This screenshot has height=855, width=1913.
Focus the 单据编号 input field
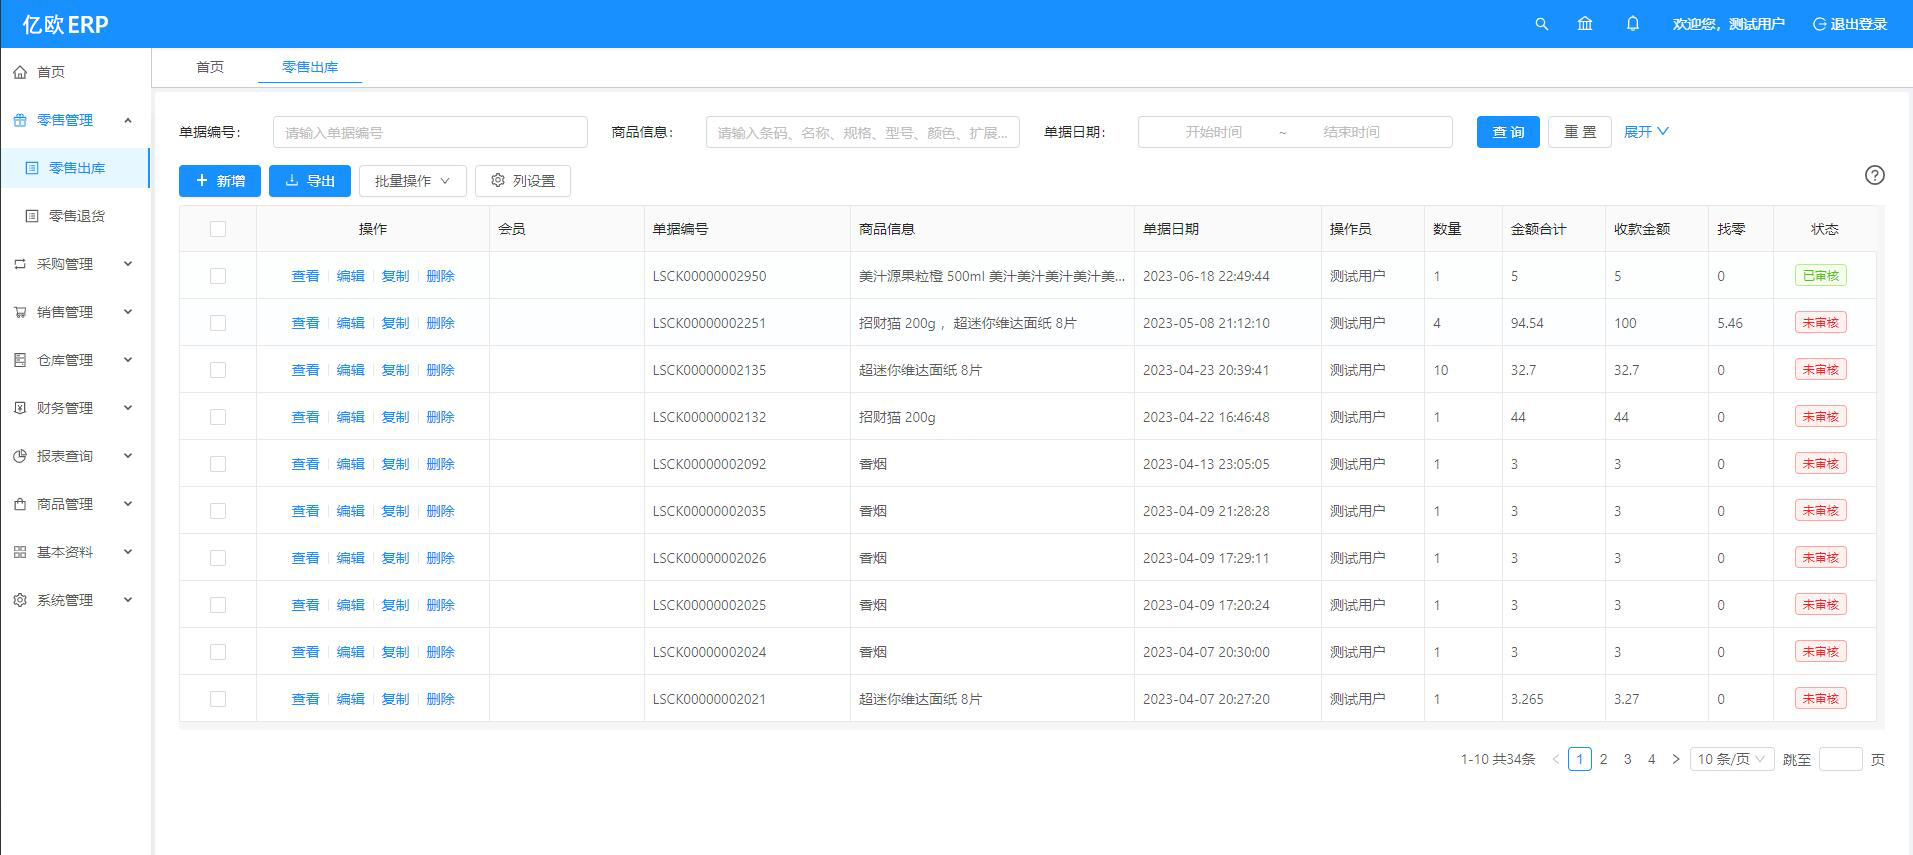point(430,132)
